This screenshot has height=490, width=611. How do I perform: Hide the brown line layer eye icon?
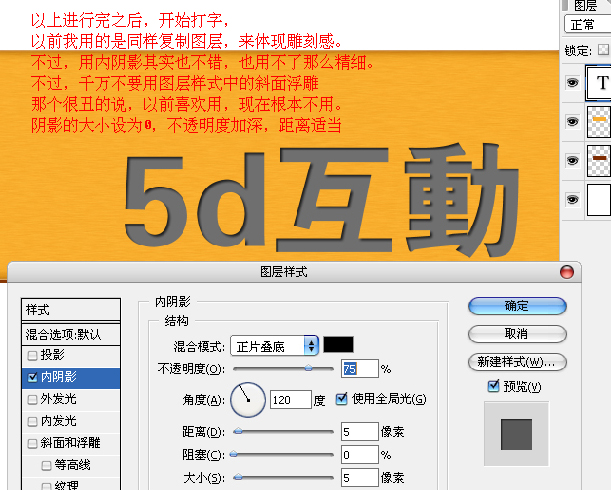coord(572,161)
